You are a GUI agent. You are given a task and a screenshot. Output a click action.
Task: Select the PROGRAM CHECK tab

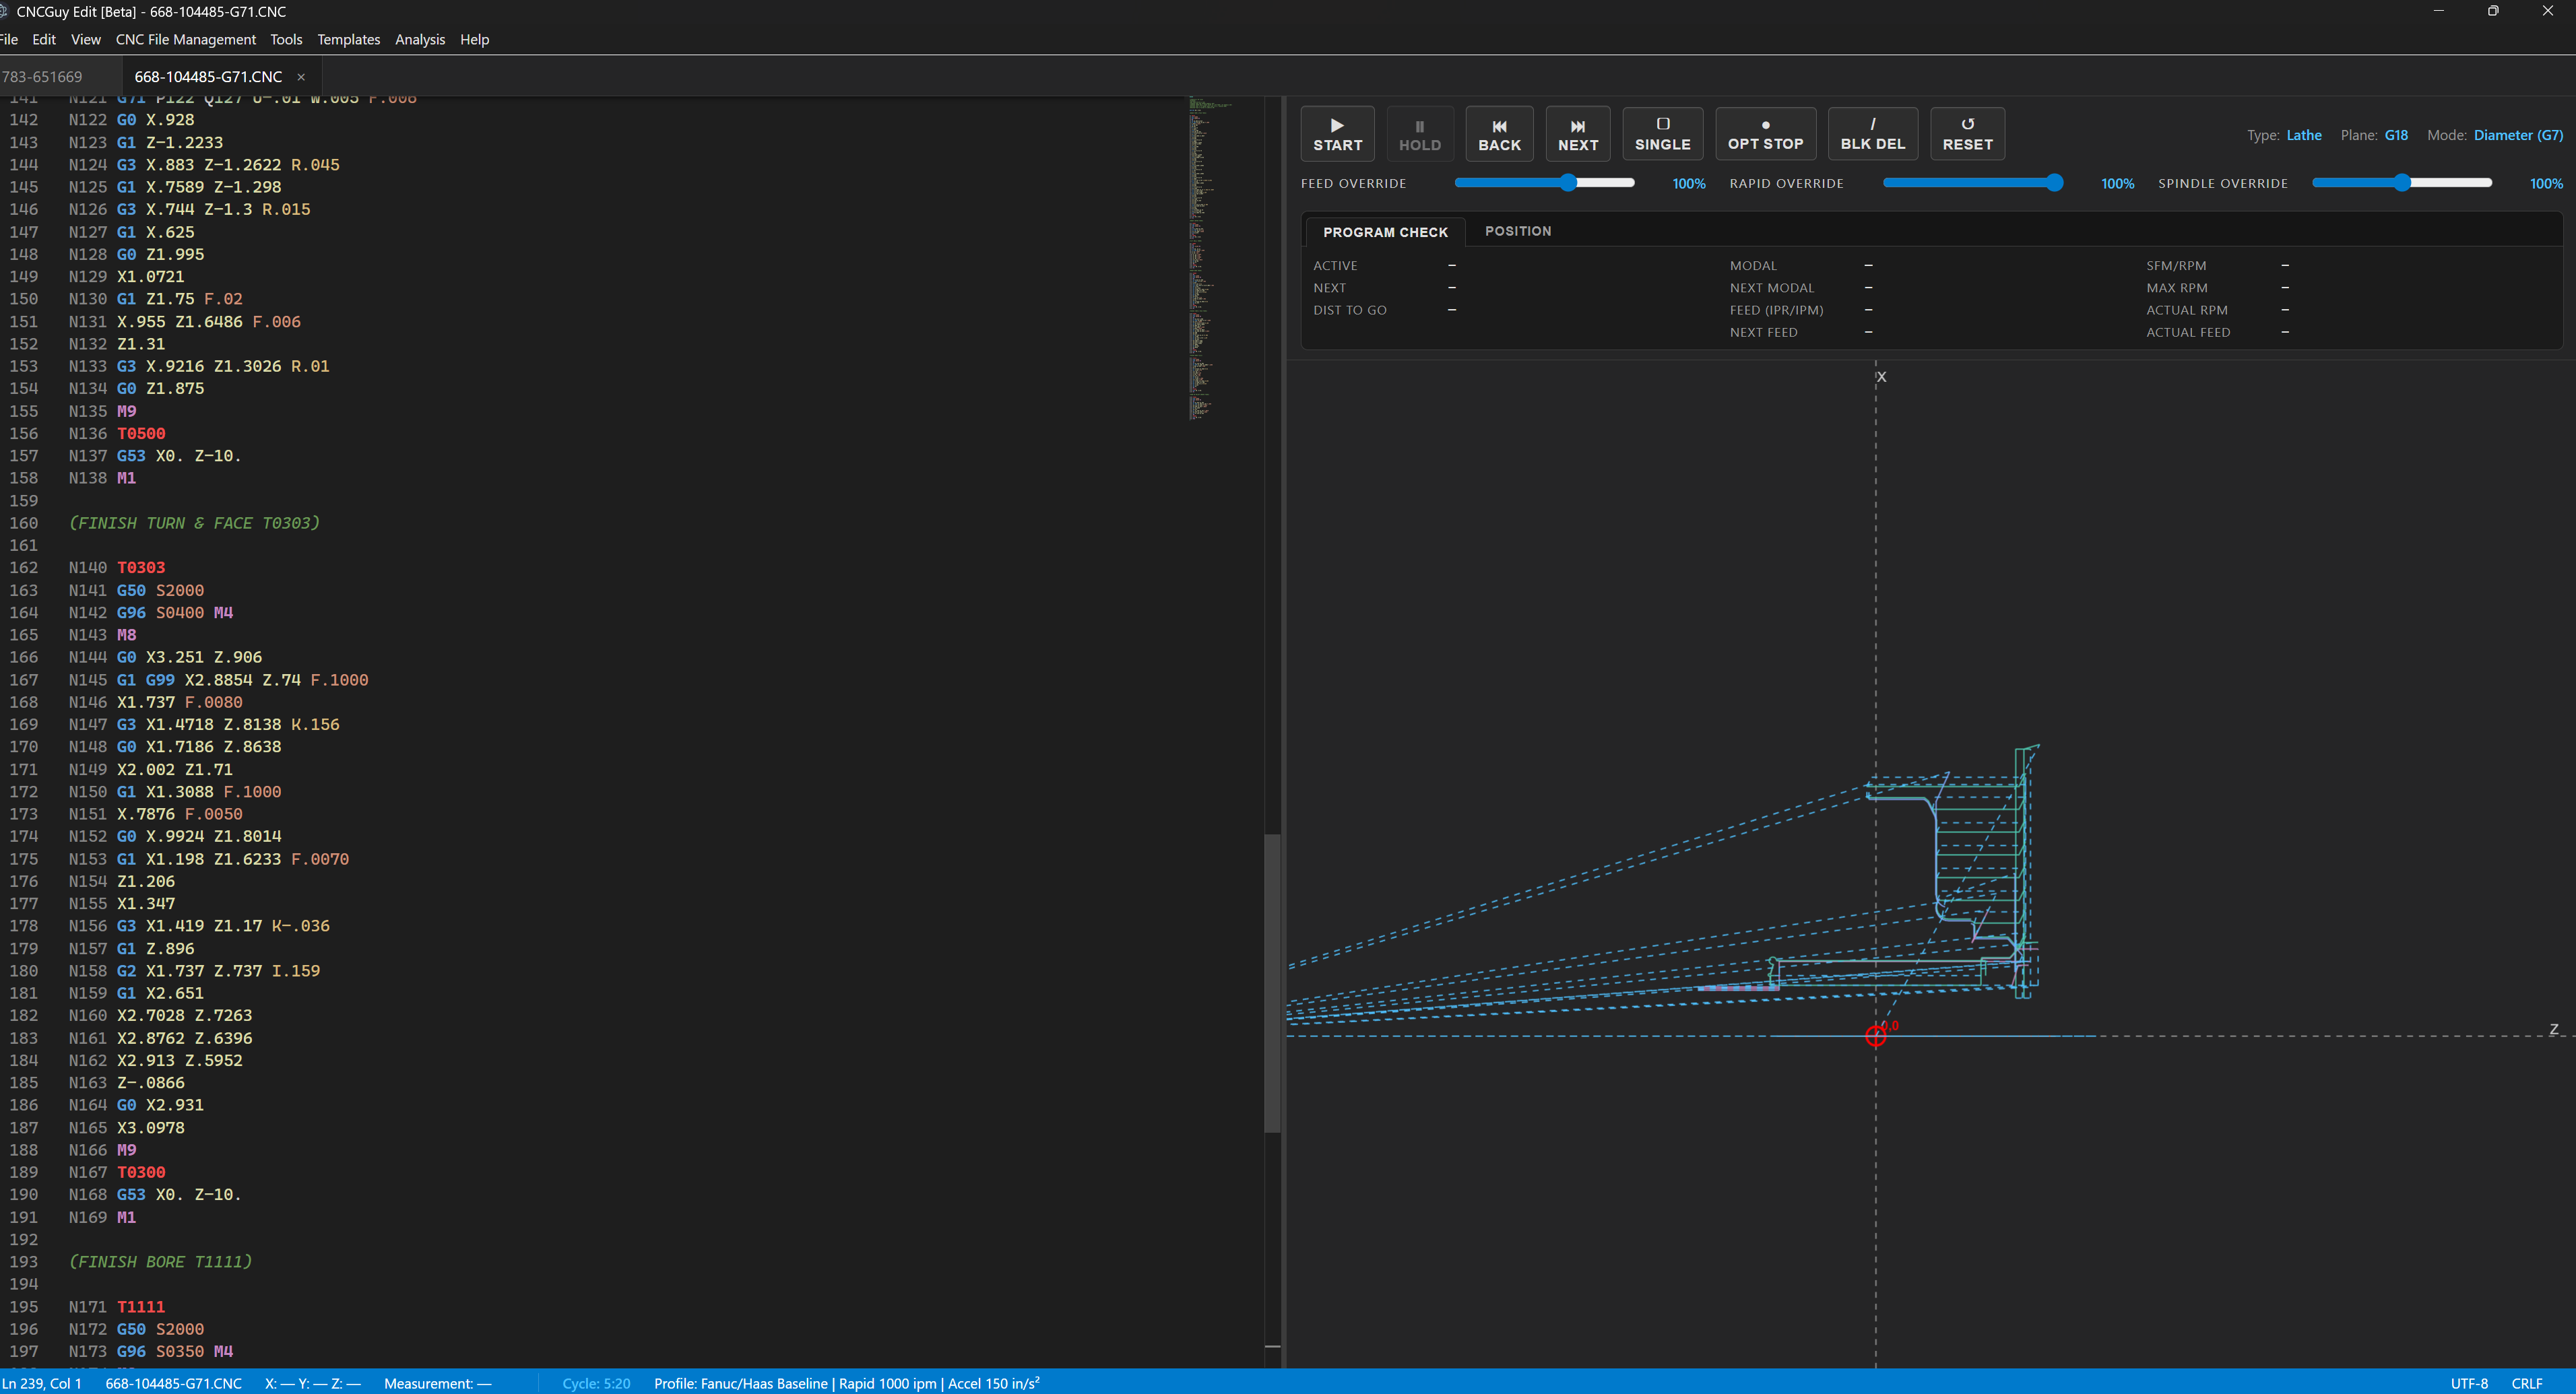(1386, 231)
